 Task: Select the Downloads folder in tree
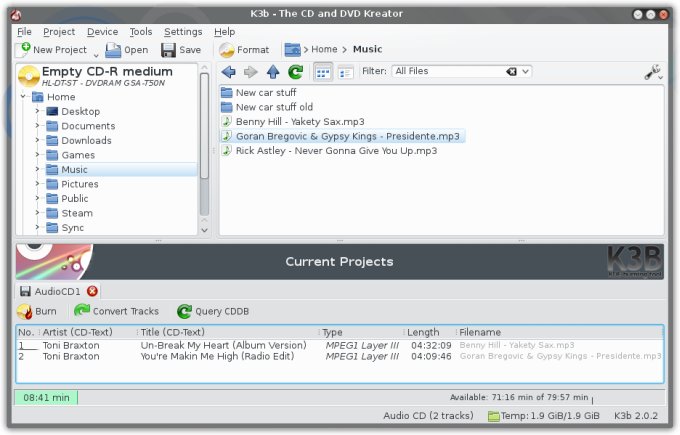tap(79, 141)
